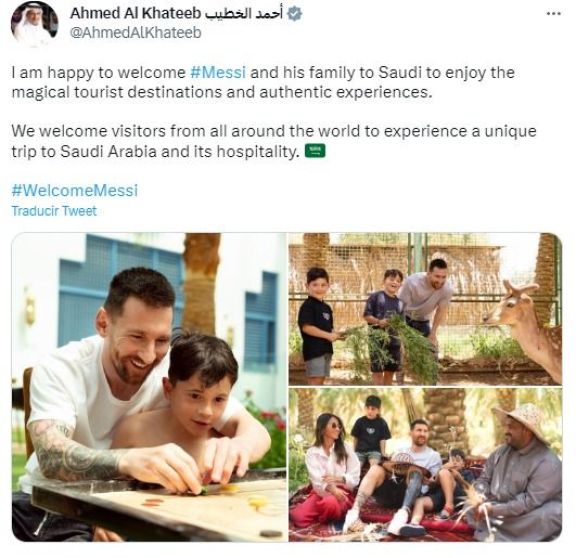
Task: Click the wooden game board in the photo
Action: coord(162,509)
